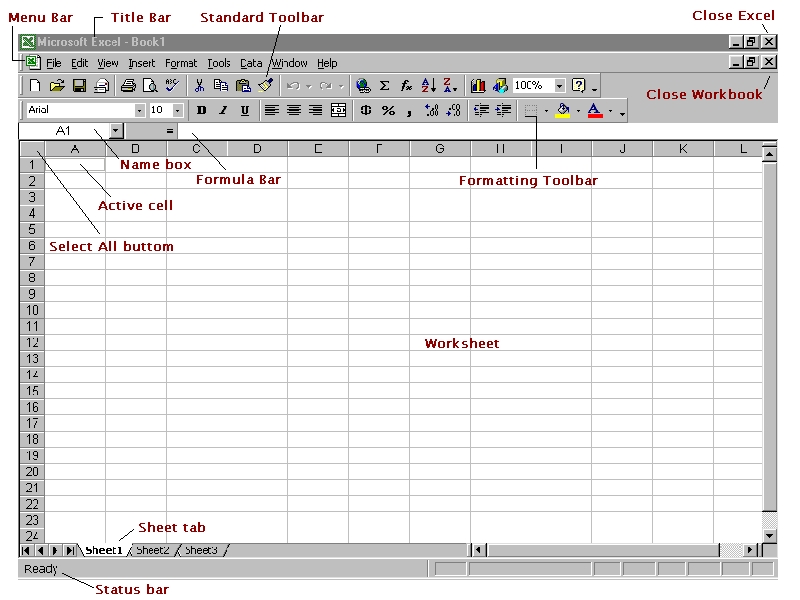Click the horizontal scrollbar right arrow
This screenshot has width=800, height=600.
pyautogui.click(x=749, y=550)
